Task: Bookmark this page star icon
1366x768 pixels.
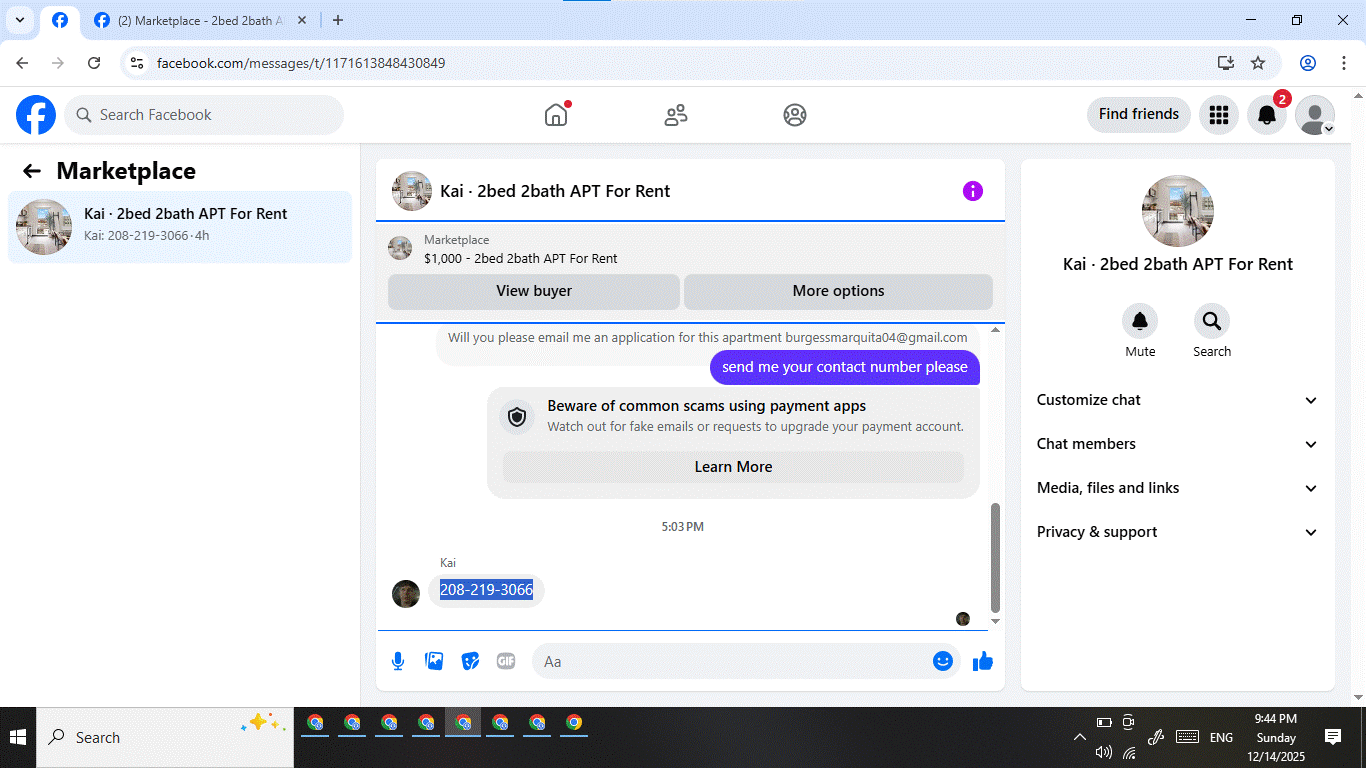Action: [1258, 63]
